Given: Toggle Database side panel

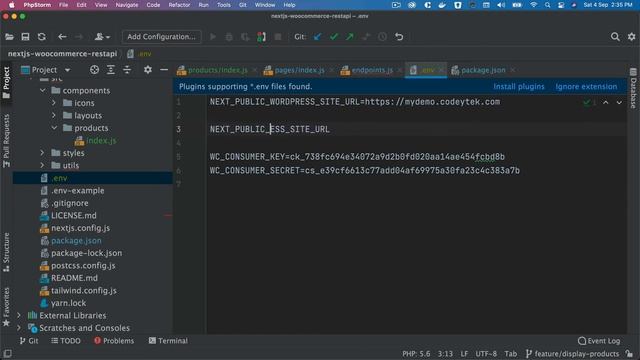Looking at the screenshot, I should tap(633, 89).
